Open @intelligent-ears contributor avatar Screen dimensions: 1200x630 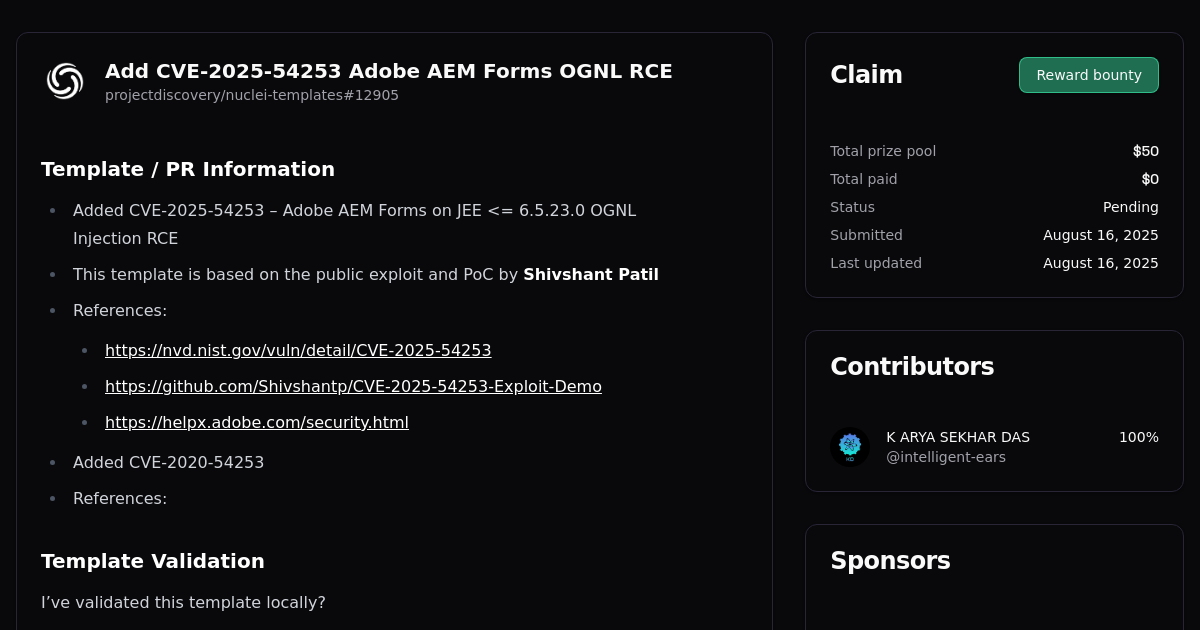[849, 446]
